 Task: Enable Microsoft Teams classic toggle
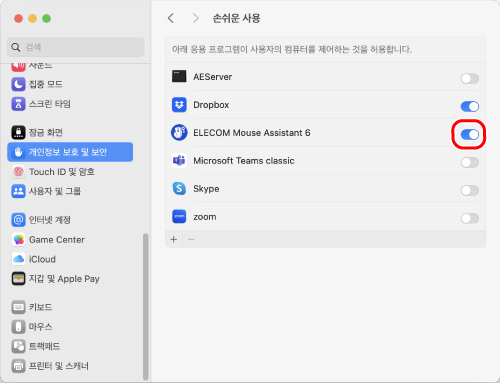click(x=470, y=163)
